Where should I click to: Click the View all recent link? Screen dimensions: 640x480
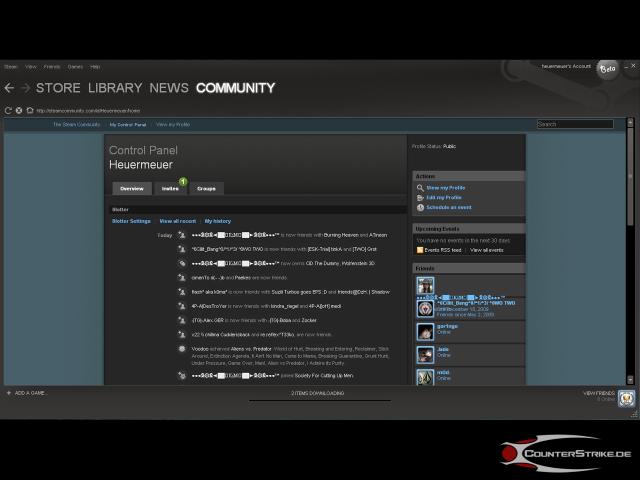pos(178,221)
